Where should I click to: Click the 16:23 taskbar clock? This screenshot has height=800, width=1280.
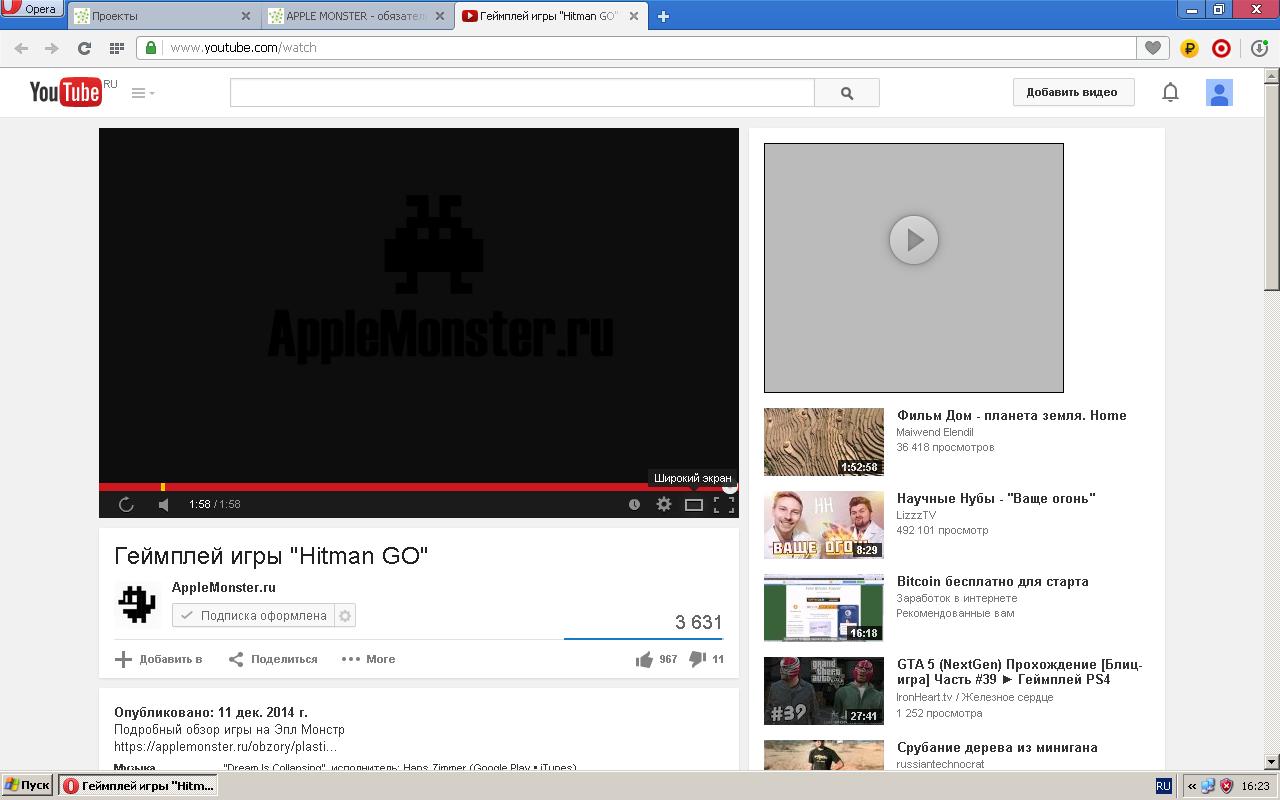coord(1255,786)
